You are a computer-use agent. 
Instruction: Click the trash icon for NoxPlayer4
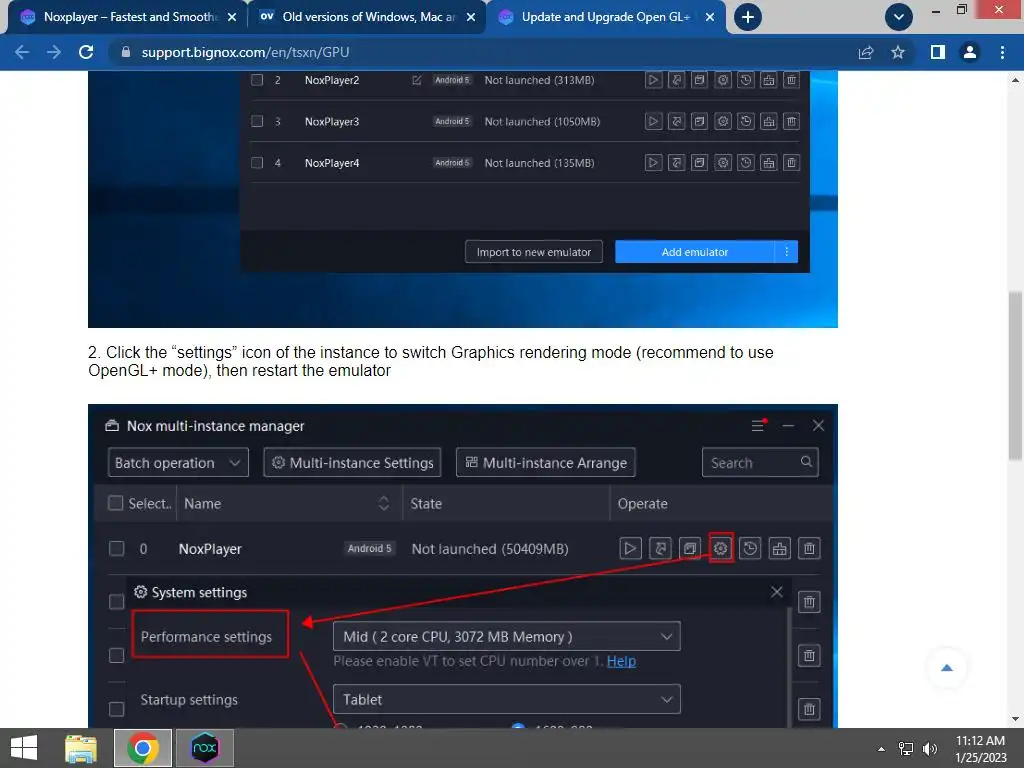point(792,163)
